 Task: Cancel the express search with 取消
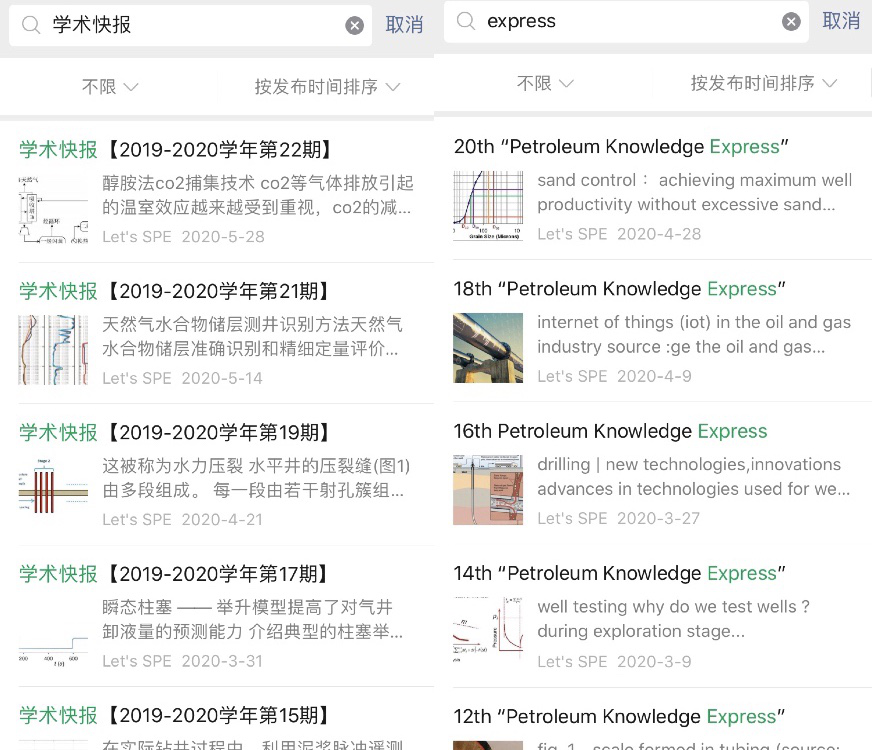(x=841, y=20)
